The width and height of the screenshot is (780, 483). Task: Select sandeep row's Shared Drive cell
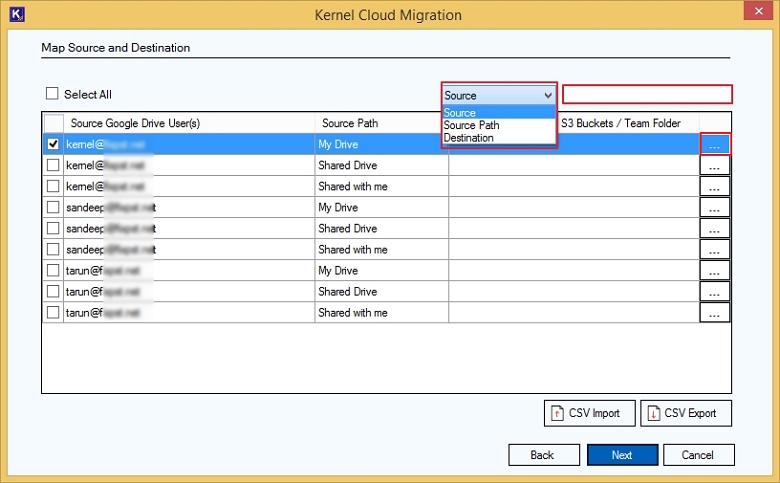[x=382, y=228]
